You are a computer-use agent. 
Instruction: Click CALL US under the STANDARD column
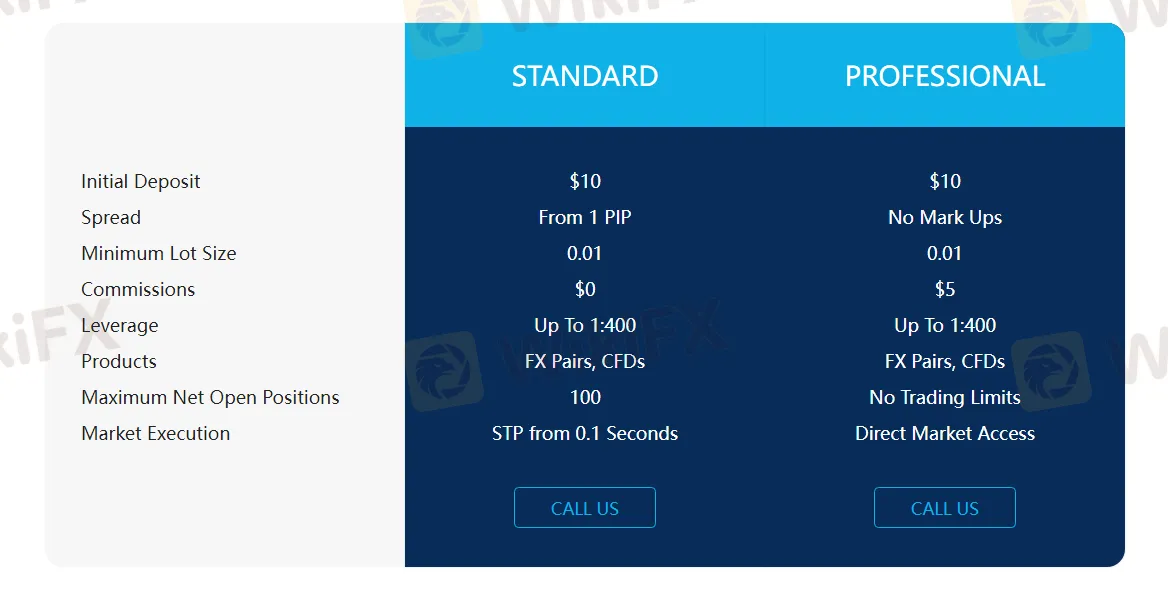tap(585, 507)
